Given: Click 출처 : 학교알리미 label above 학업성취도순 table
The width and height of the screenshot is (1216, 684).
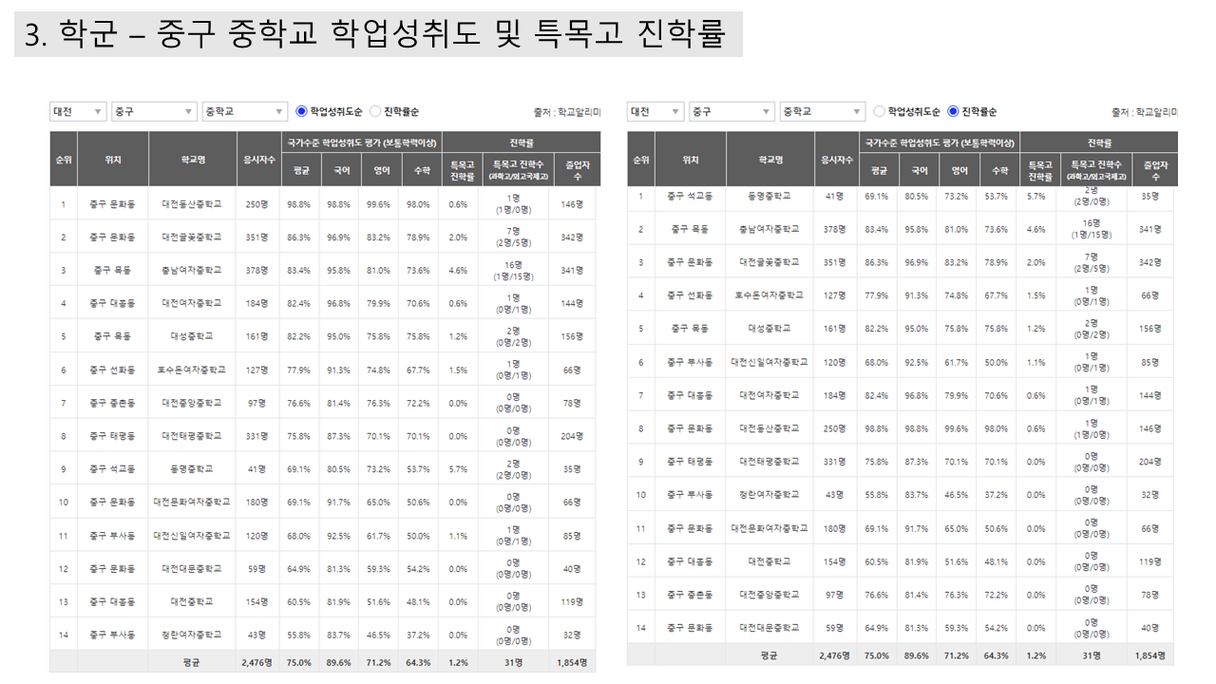Looking at the screenshot, I should (x=567, y=113).
